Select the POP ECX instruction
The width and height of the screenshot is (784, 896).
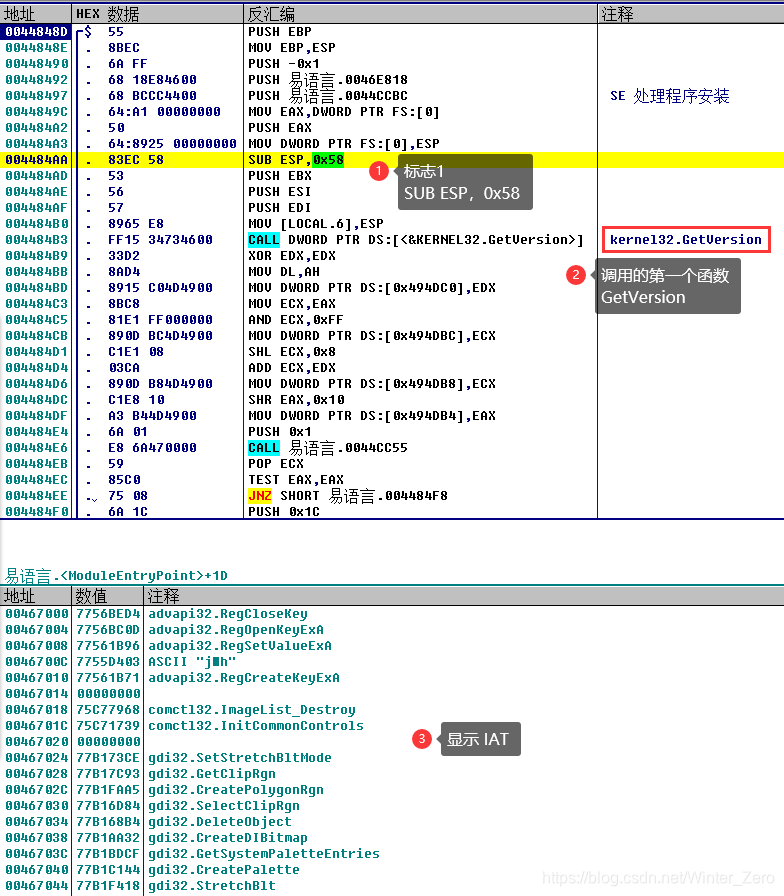[276, 464]
